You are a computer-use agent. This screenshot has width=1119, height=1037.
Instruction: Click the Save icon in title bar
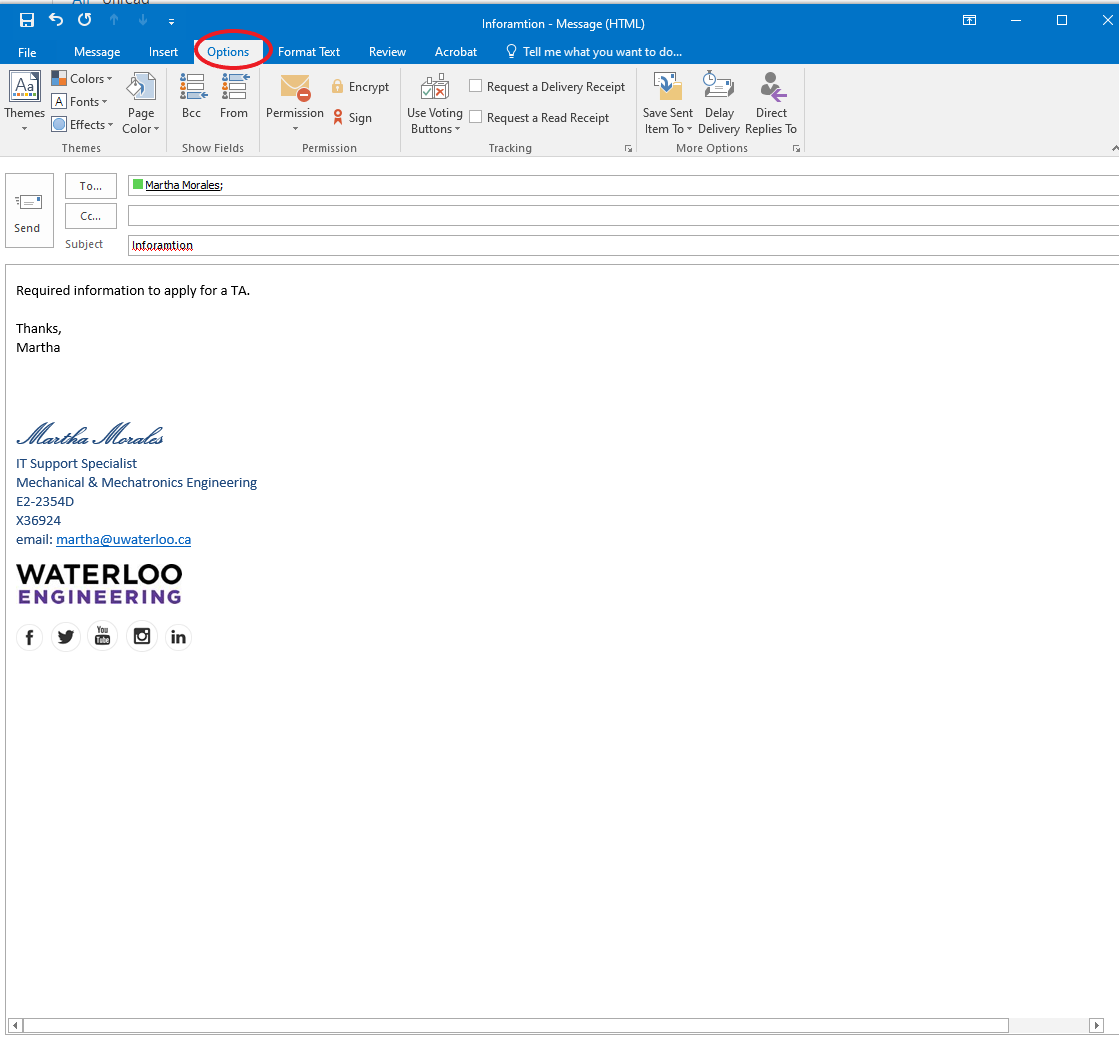[27, 21]
